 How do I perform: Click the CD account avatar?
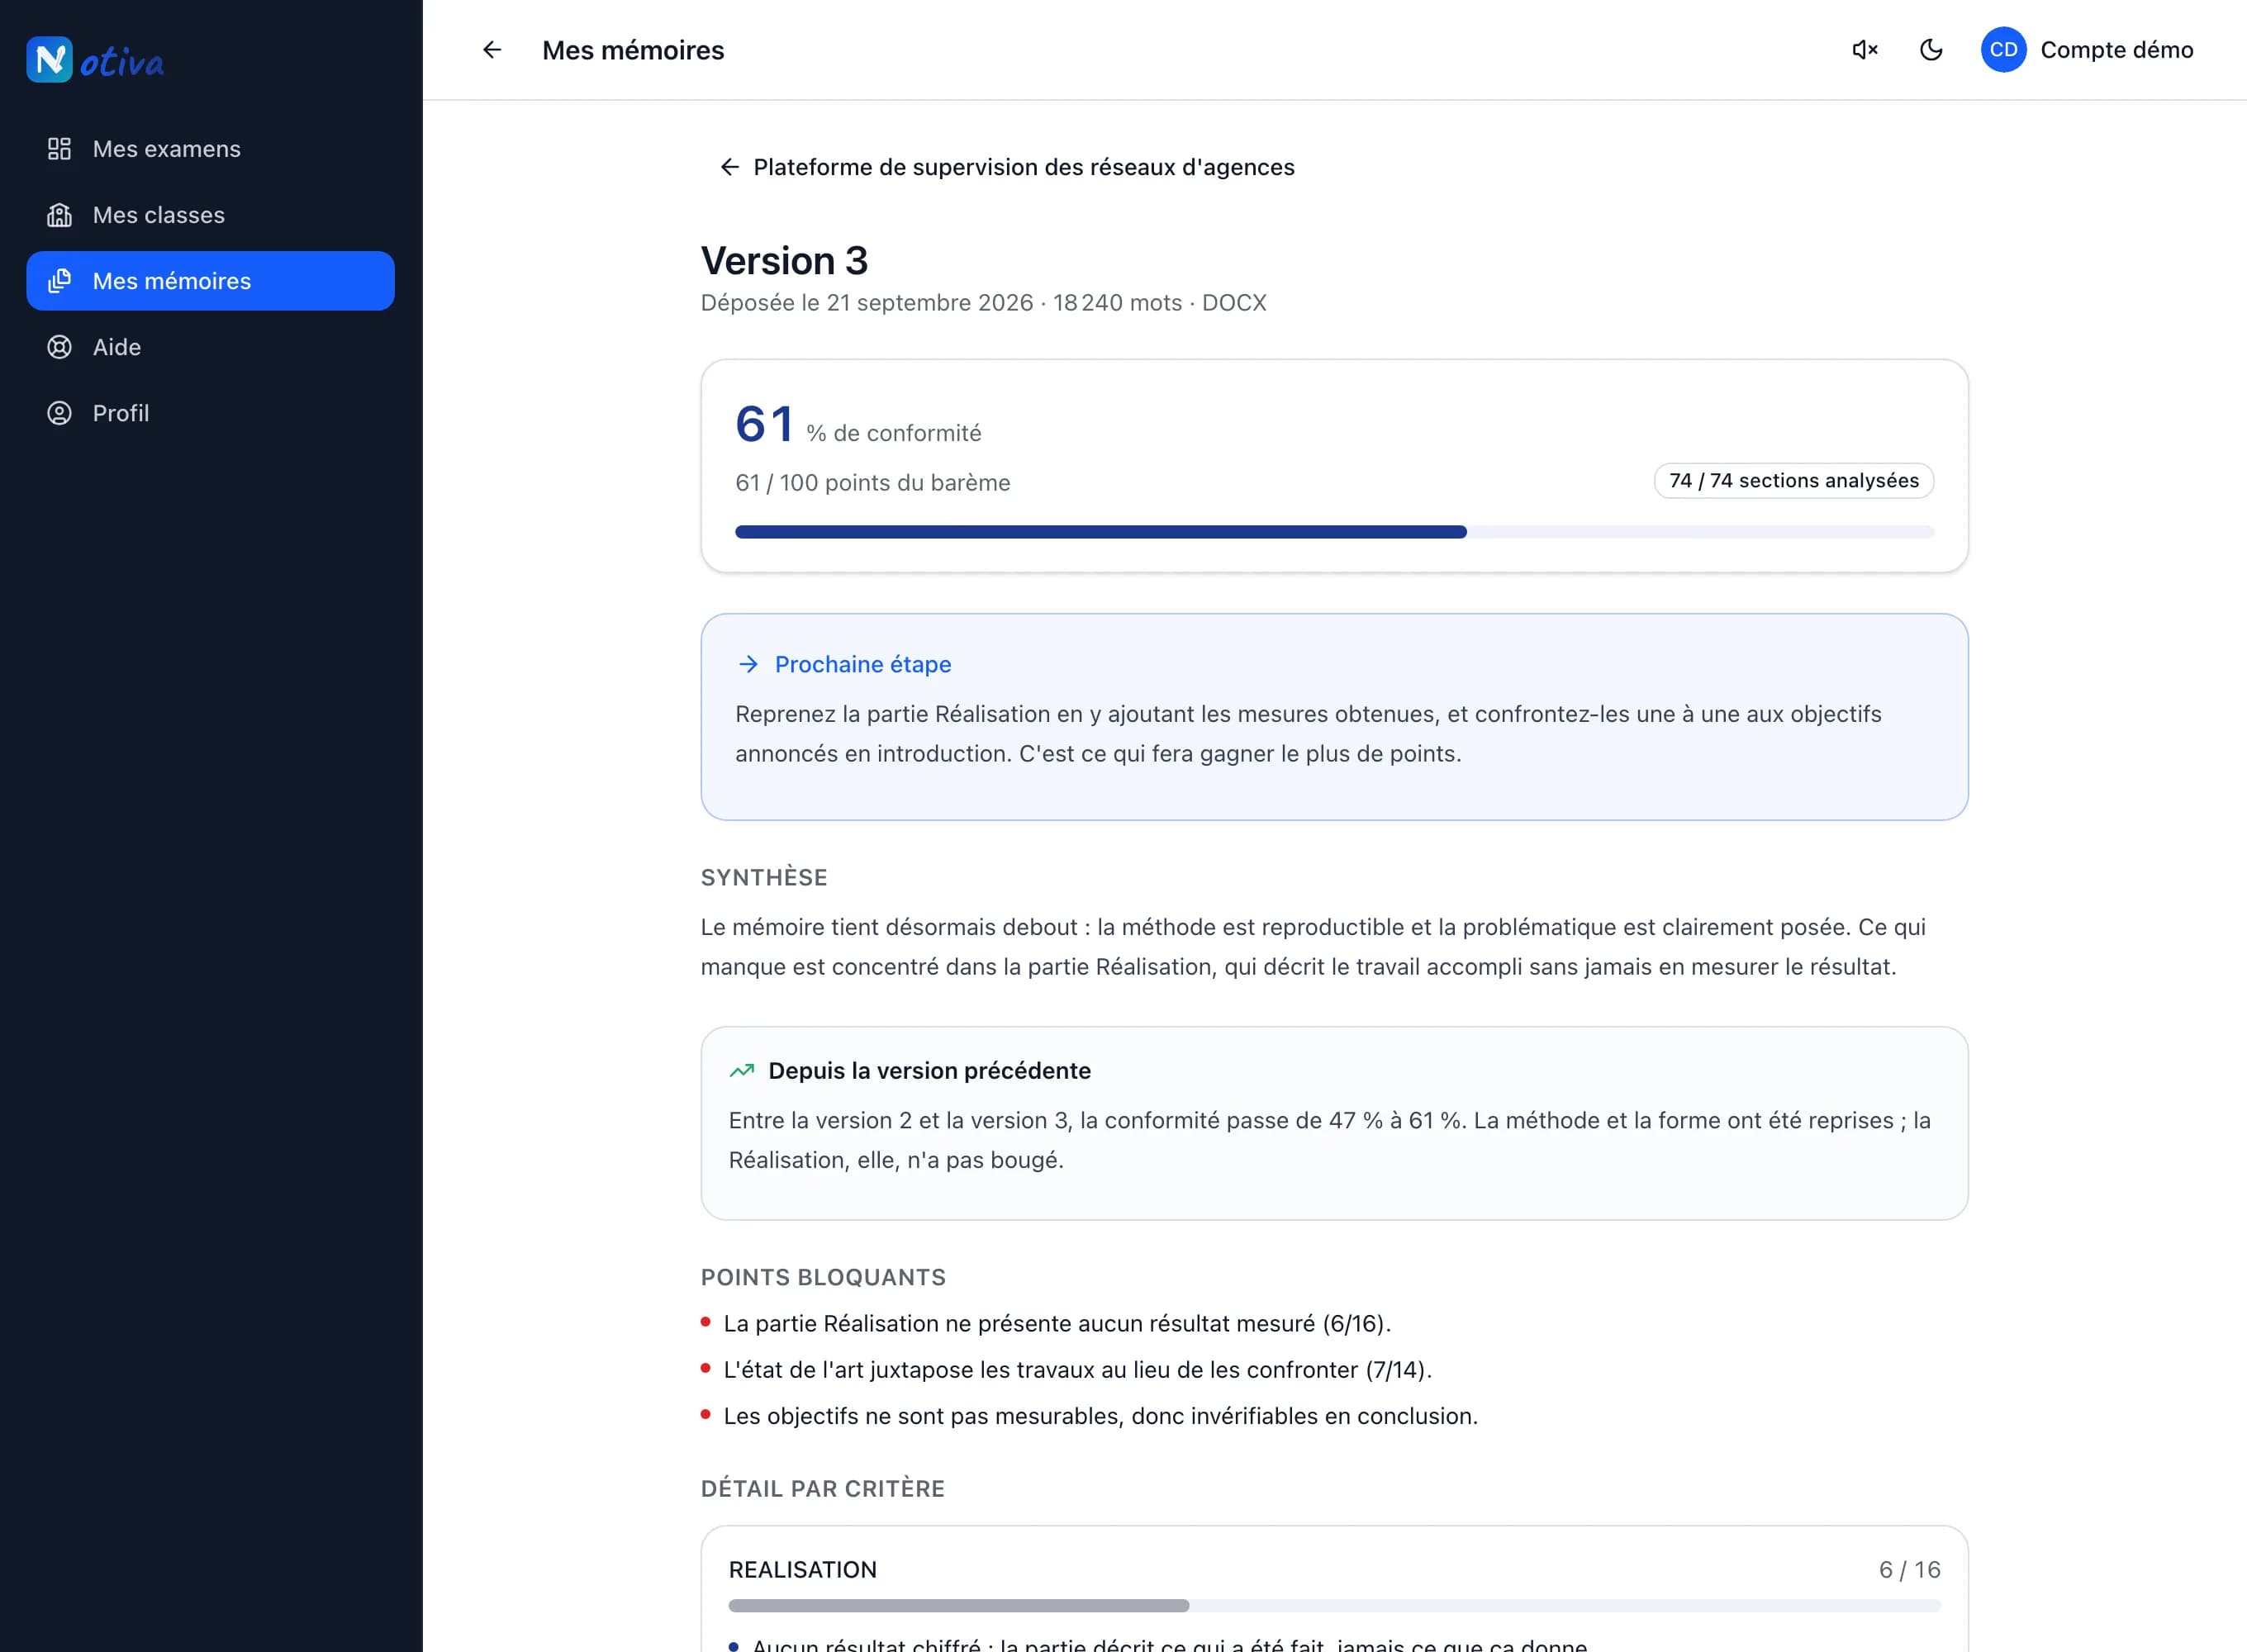pyautogui.click(x=2003, y=50)
